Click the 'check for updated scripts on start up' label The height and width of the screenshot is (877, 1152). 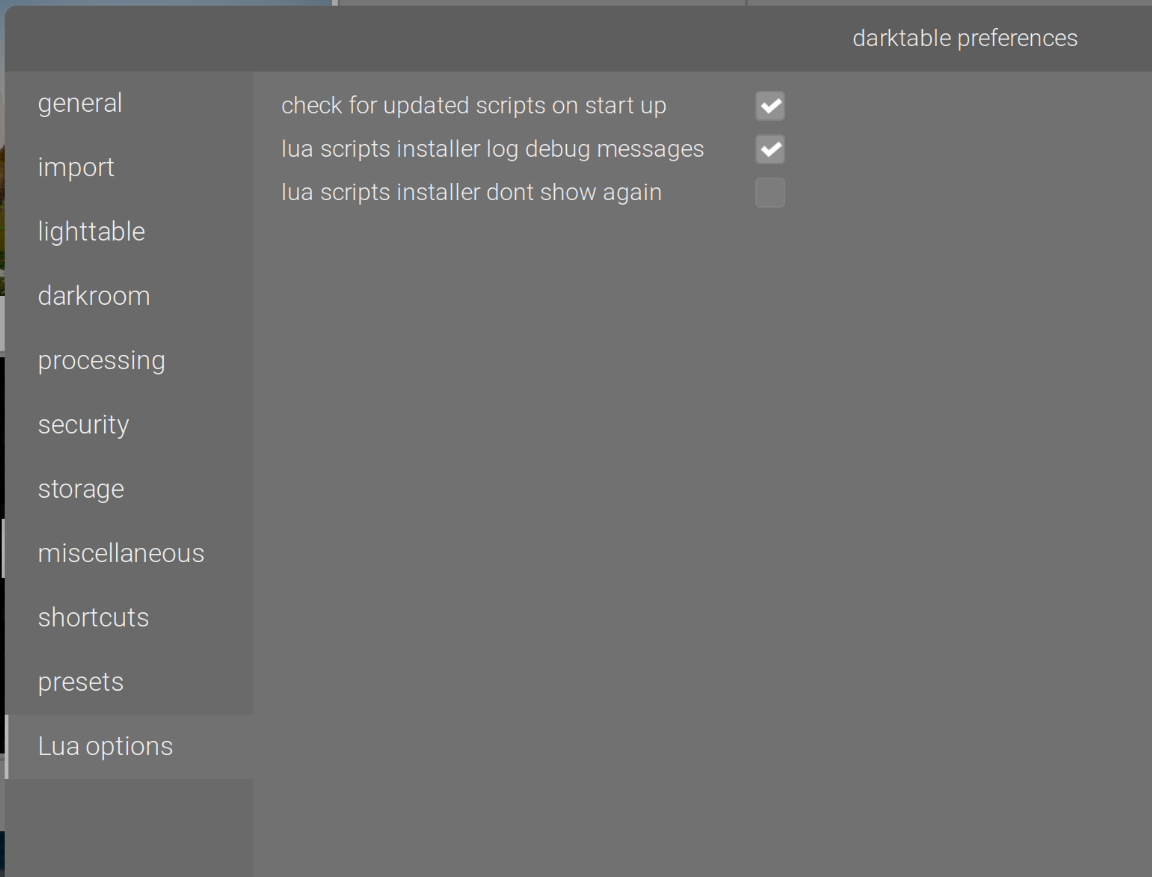[x=474, y=106]
